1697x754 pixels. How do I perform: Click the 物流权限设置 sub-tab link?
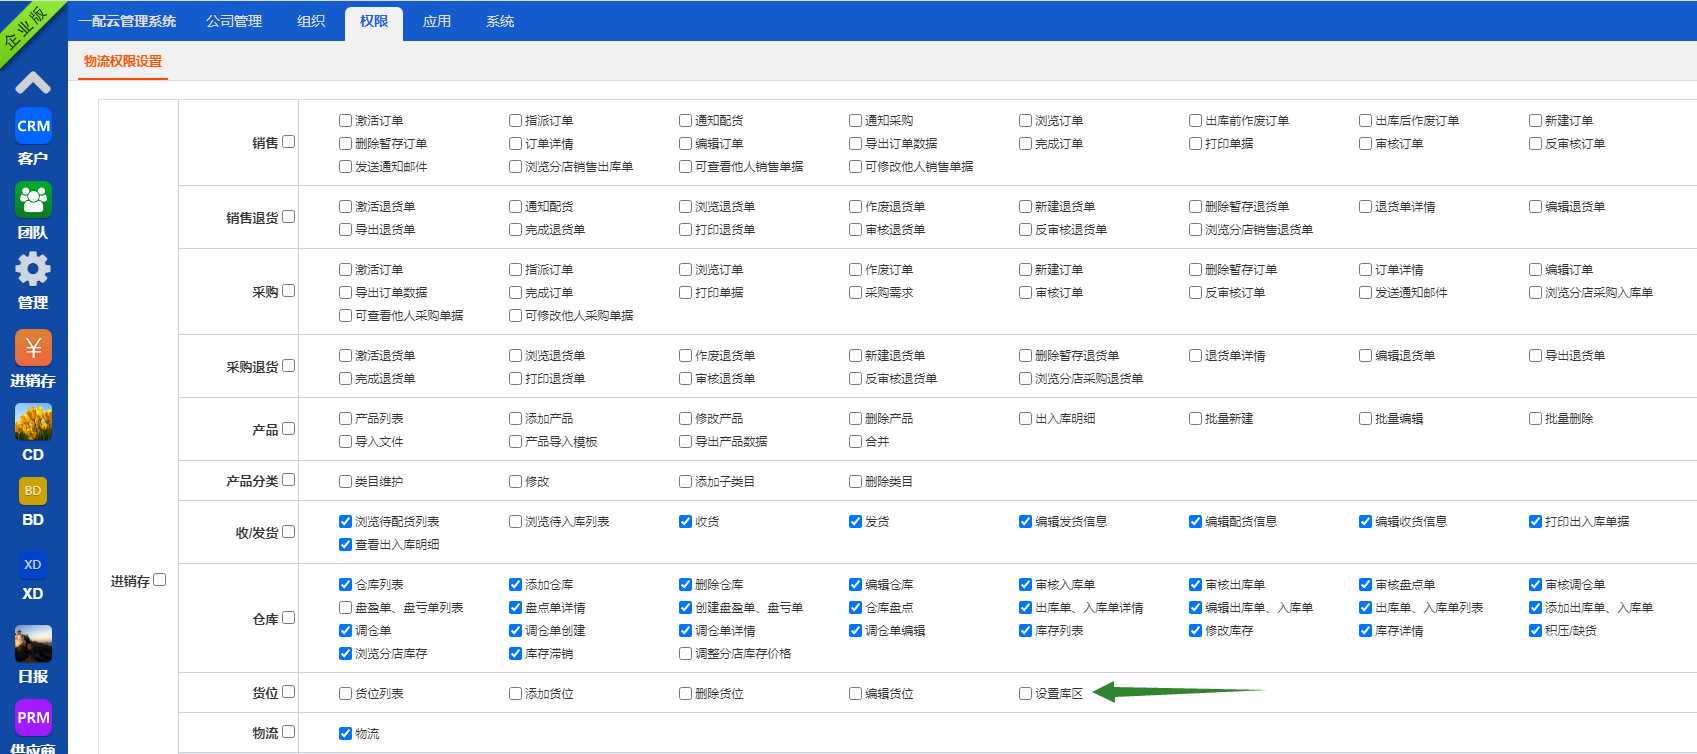coord(123,61)
